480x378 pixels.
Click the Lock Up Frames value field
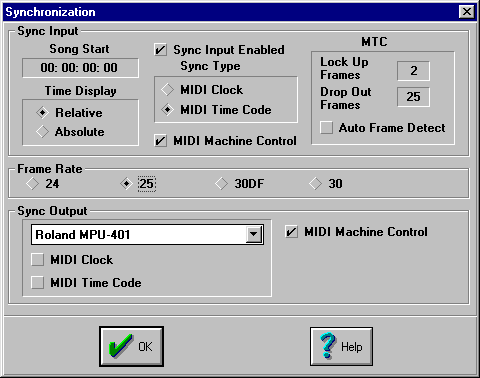coord(413,71)
